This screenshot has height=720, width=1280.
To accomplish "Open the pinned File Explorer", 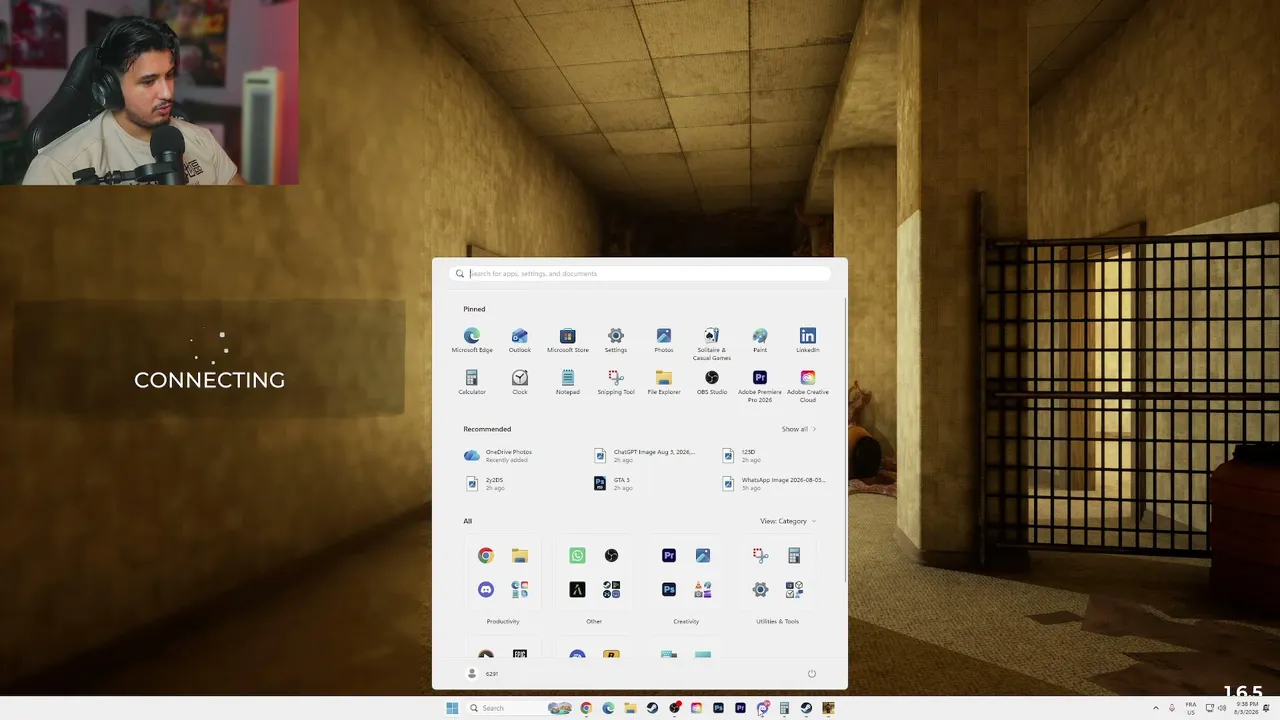I will [x=664, y=382].
